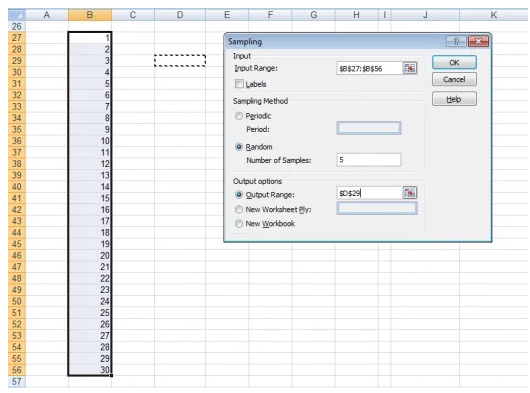Click cell containing value 15

coord(90,198)
